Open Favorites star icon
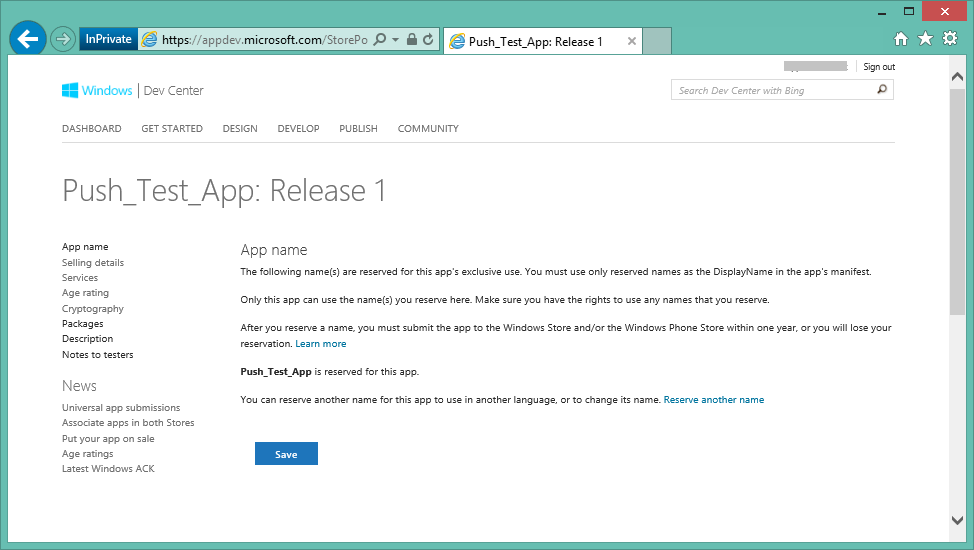The image size is (974, 550). pyautogui.click(x=926, y=39)
